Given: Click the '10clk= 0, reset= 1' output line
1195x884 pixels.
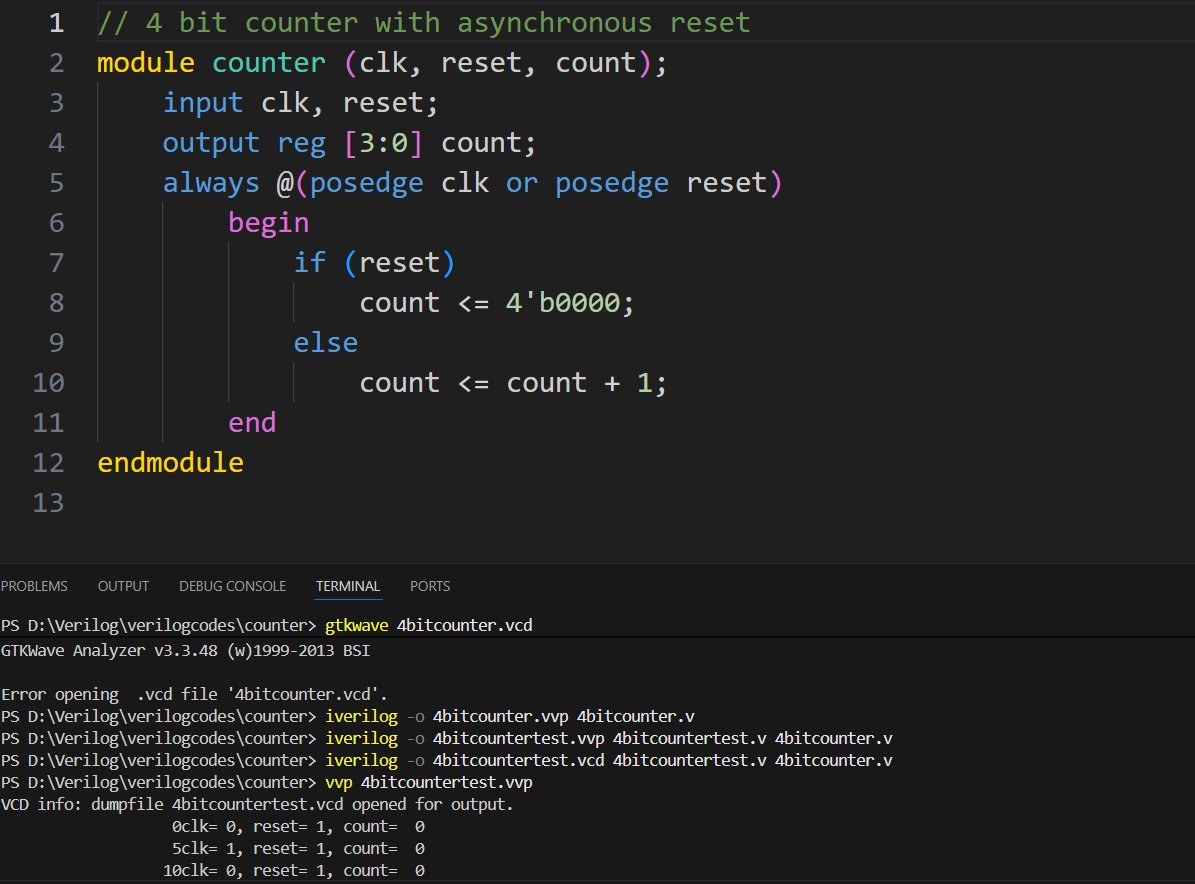Looking at the screenshot, I should (293, 870).
